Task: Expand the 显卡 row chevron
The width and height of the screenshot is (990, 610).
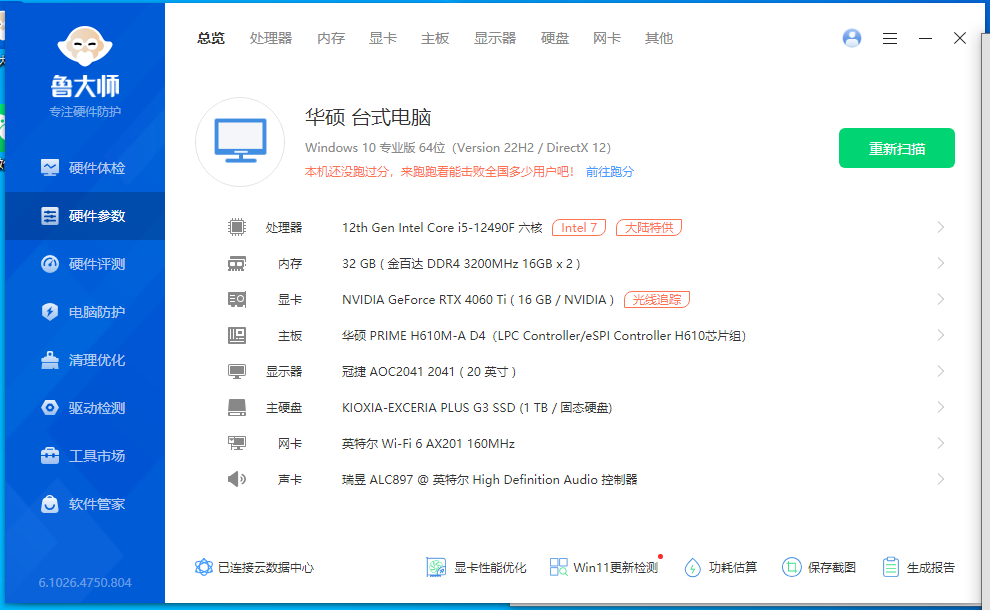Action: 940,299
